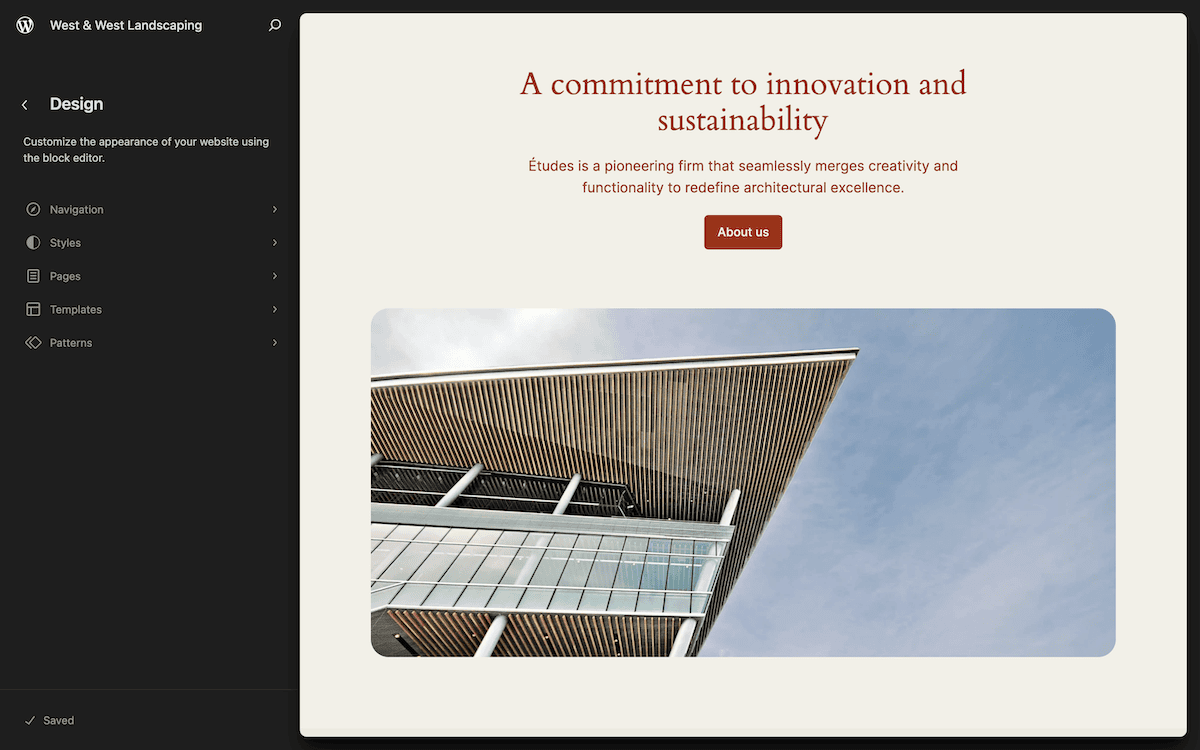Open West & West Landscaping site title
This screenshot has width=1200, height=750.
[126, 24]
